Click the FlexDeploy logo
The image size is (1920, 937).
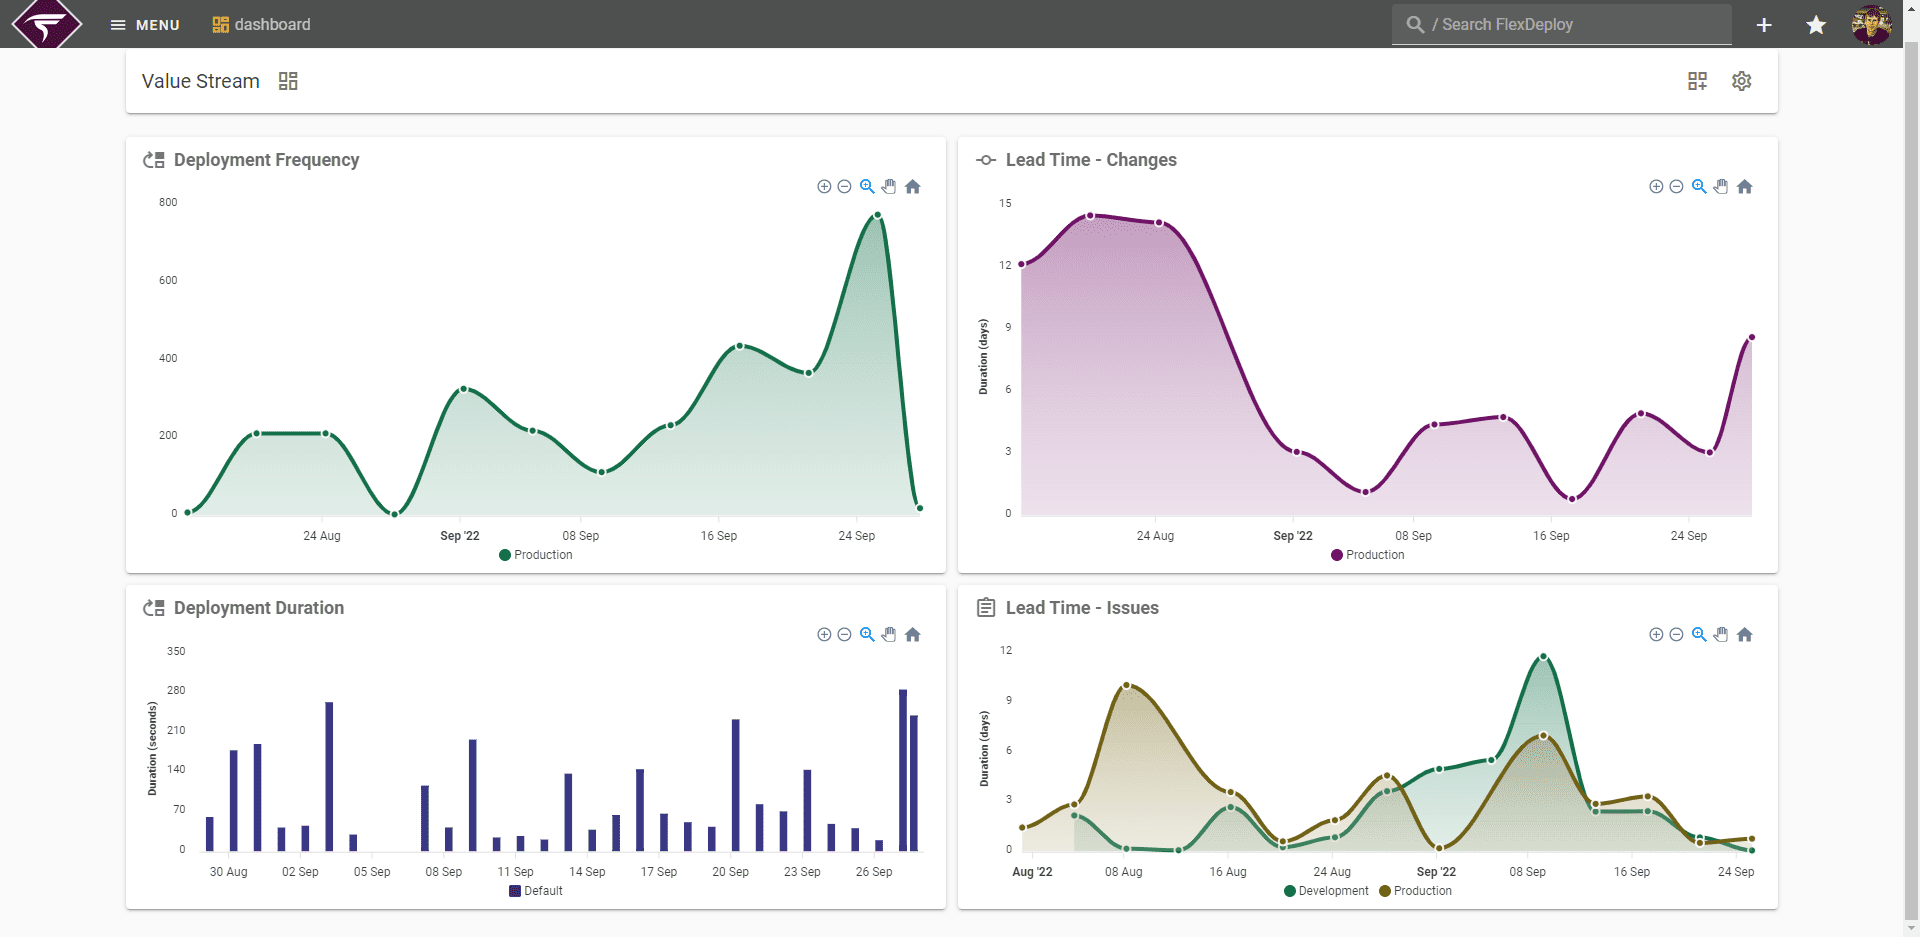pyautogui.click(x=46, y=24)
